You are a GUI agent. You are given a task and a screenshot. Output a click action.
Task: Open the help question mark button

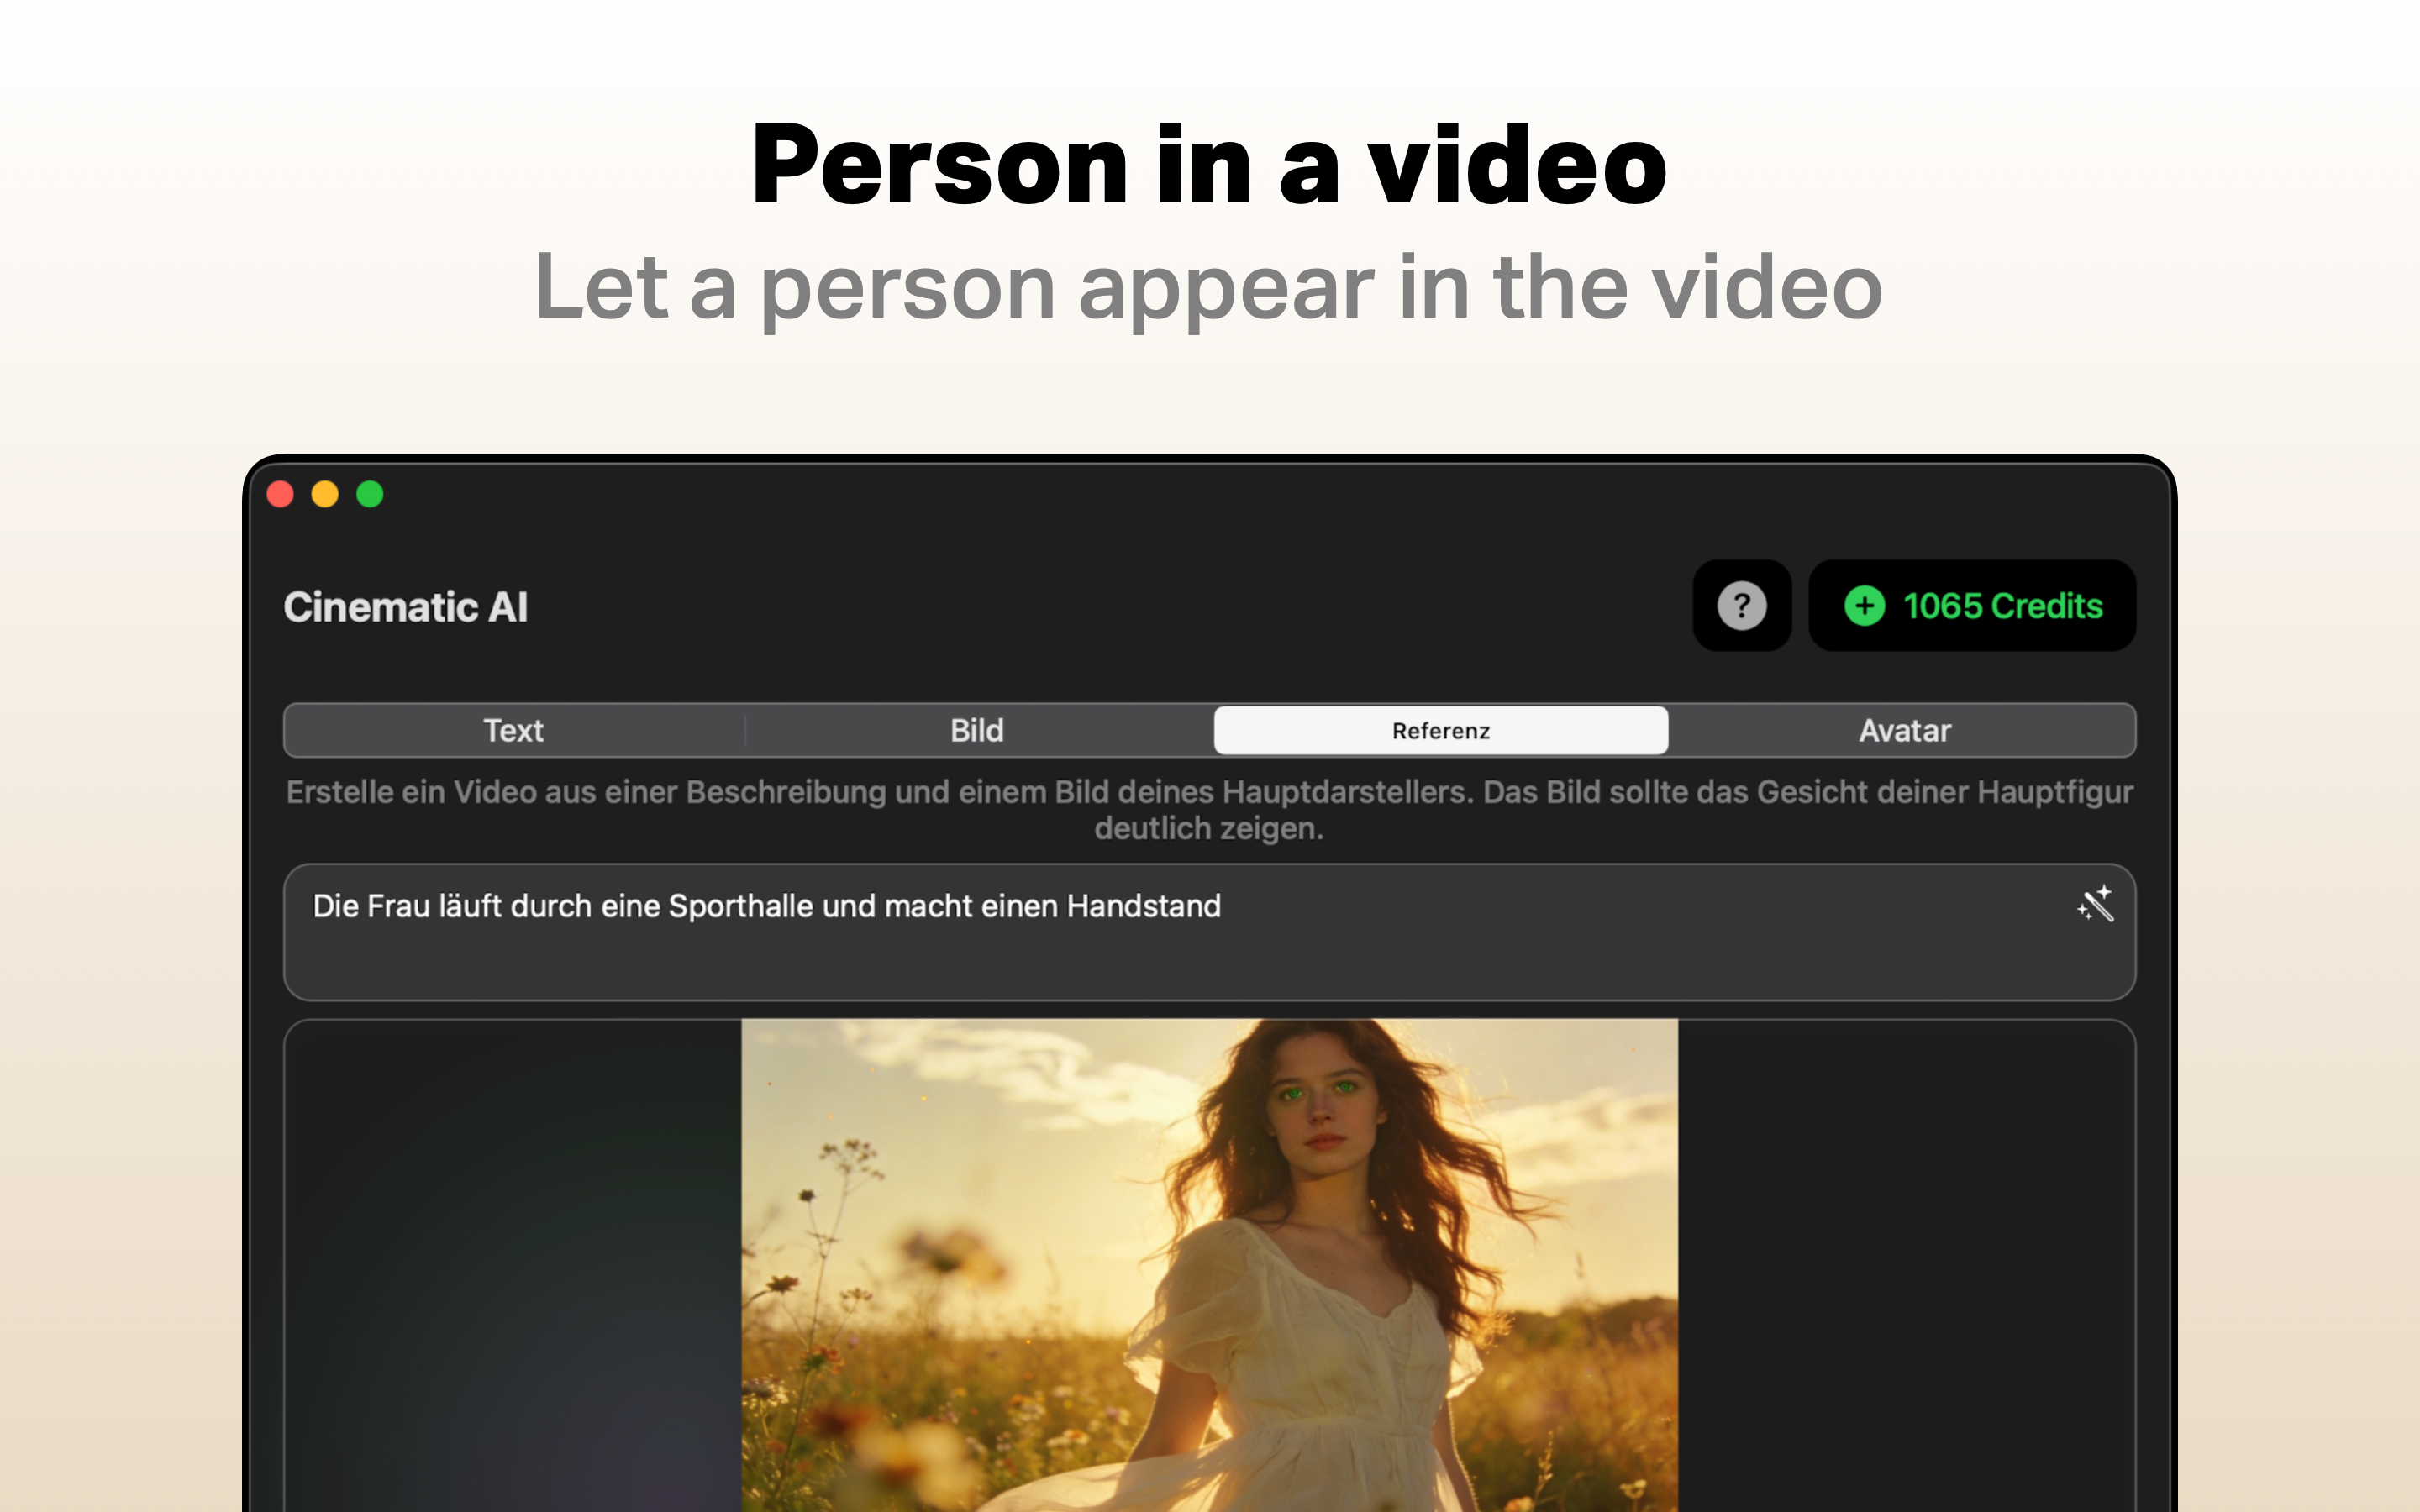(x=1741, y=606)
